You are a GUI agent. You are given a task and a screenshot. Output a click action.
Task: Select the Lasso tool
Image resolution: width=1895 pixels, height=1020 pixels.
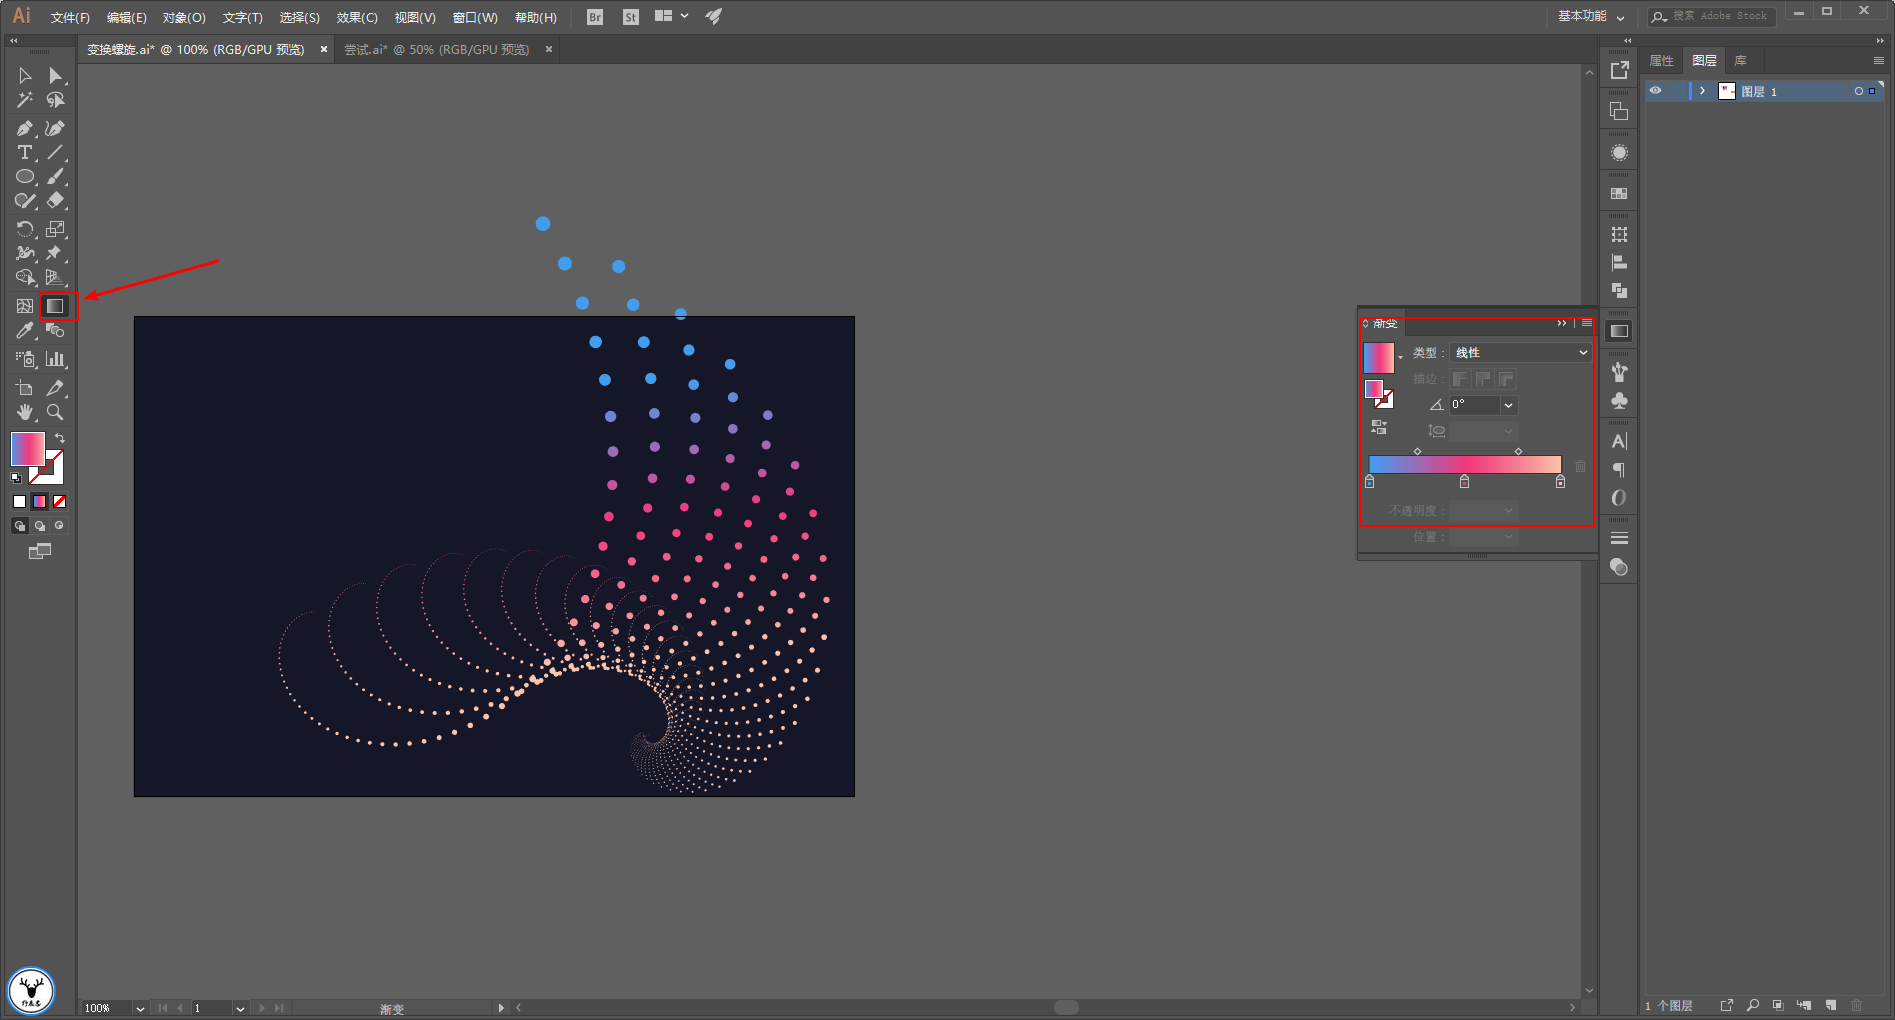coord(55,100)
